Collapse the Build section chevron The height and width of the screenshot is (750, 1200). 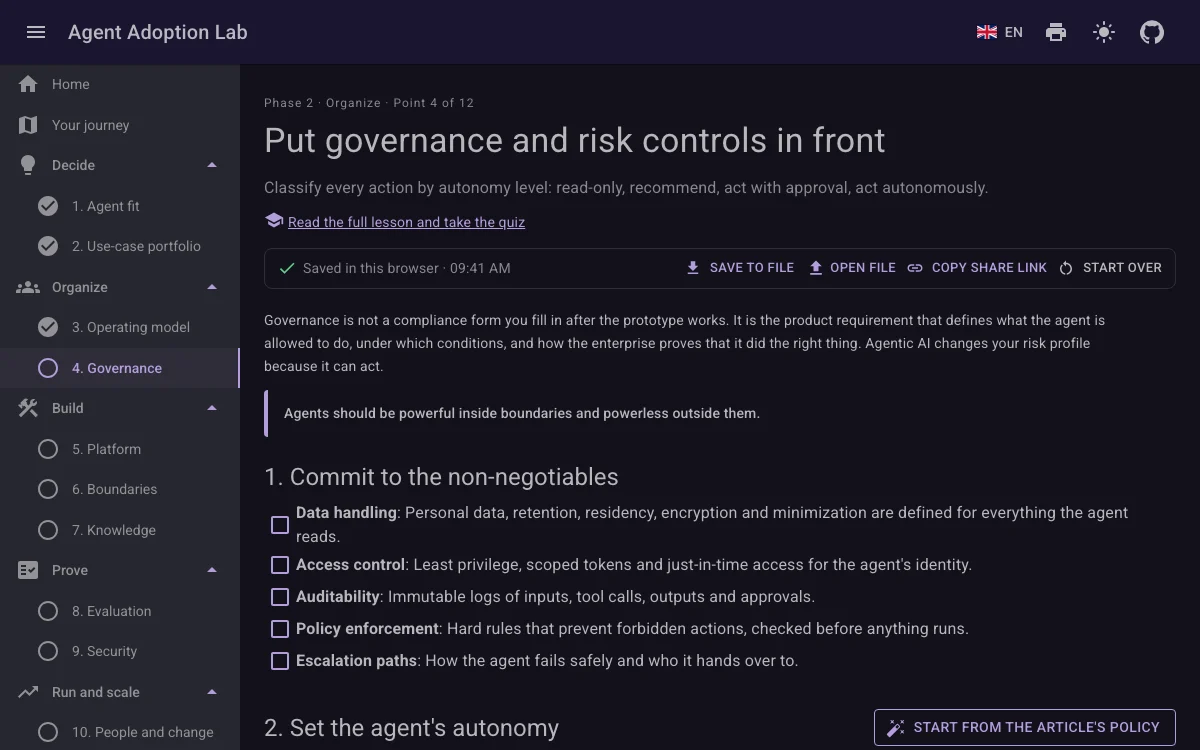tap(212, 408)
